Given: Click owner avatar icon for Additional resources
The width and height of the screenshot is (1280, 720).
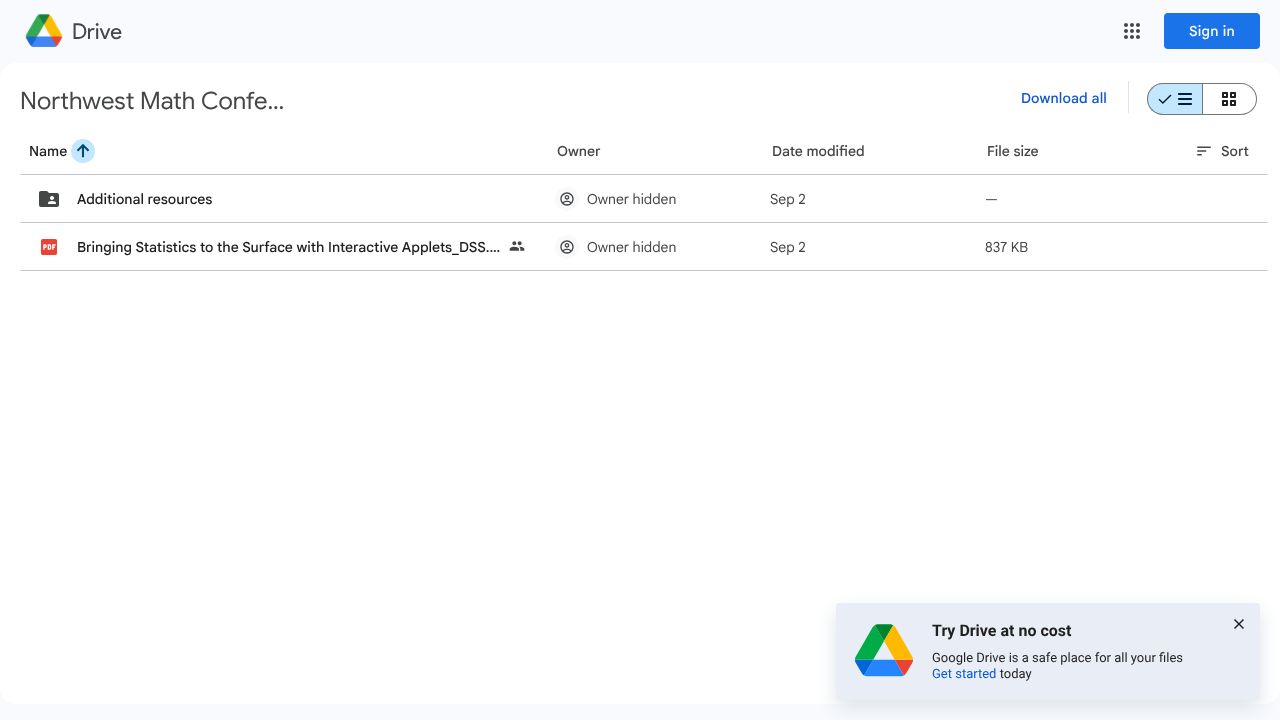Looking at the screenshot, I should (x=567, y=199).
